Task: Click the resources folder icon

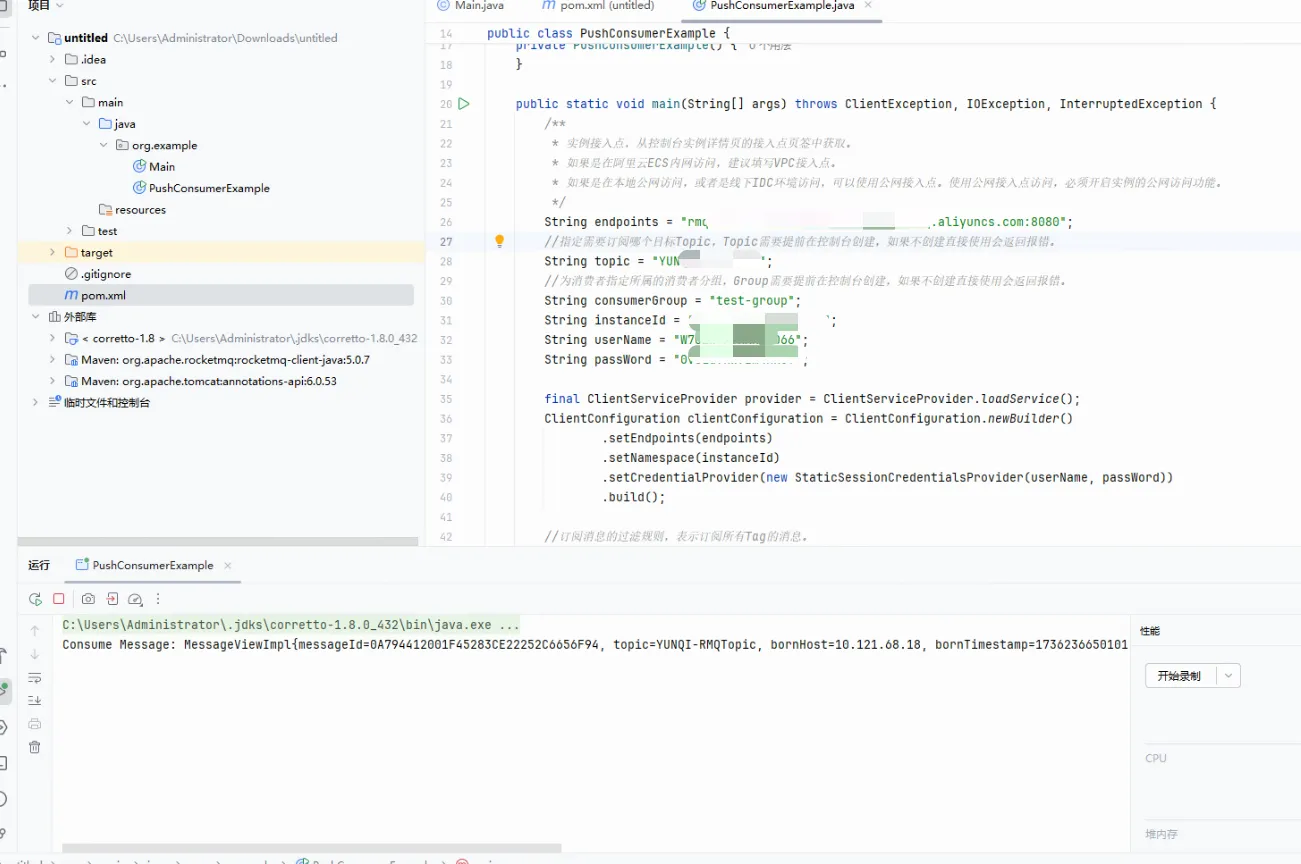Action: tap(106, 210)
